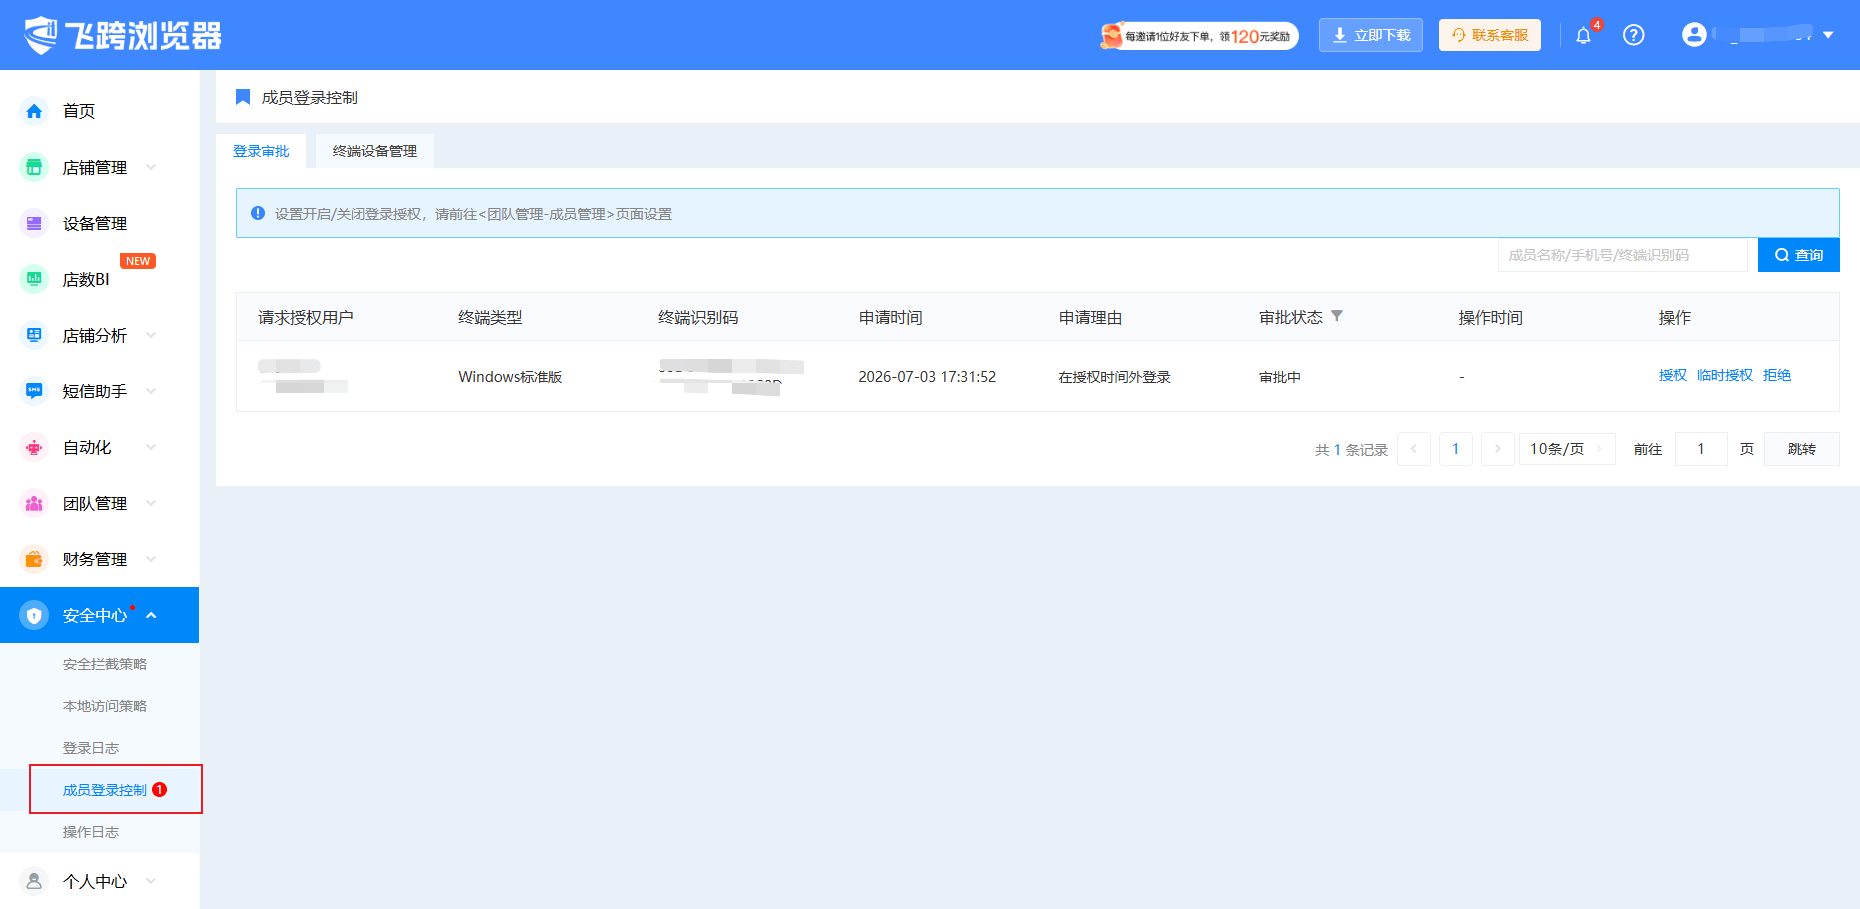1860x909 pixels.
Task: Click the 拒绝 link
Action: click(1777, 375)
